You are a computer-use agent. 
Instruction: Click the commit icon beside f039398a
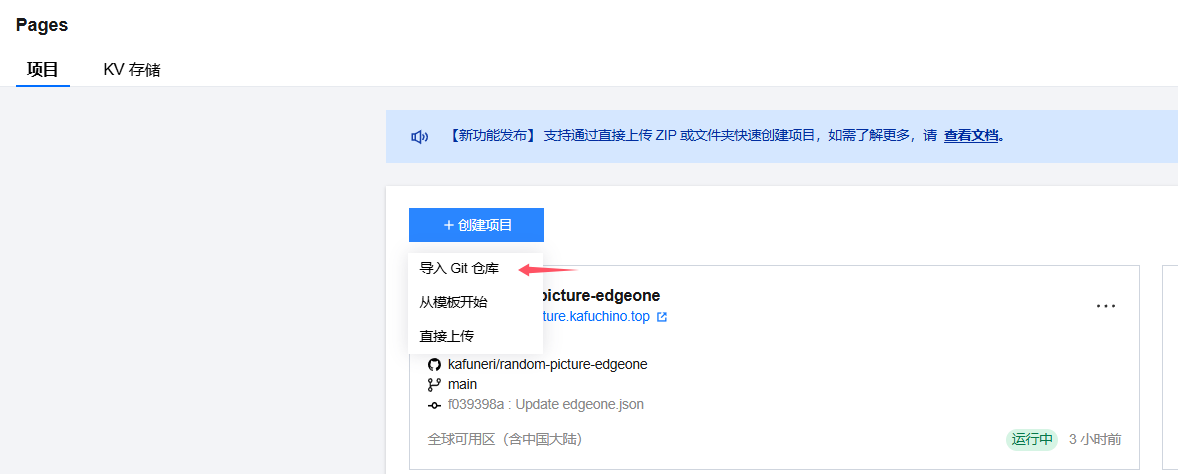click(x=433, y=405)
